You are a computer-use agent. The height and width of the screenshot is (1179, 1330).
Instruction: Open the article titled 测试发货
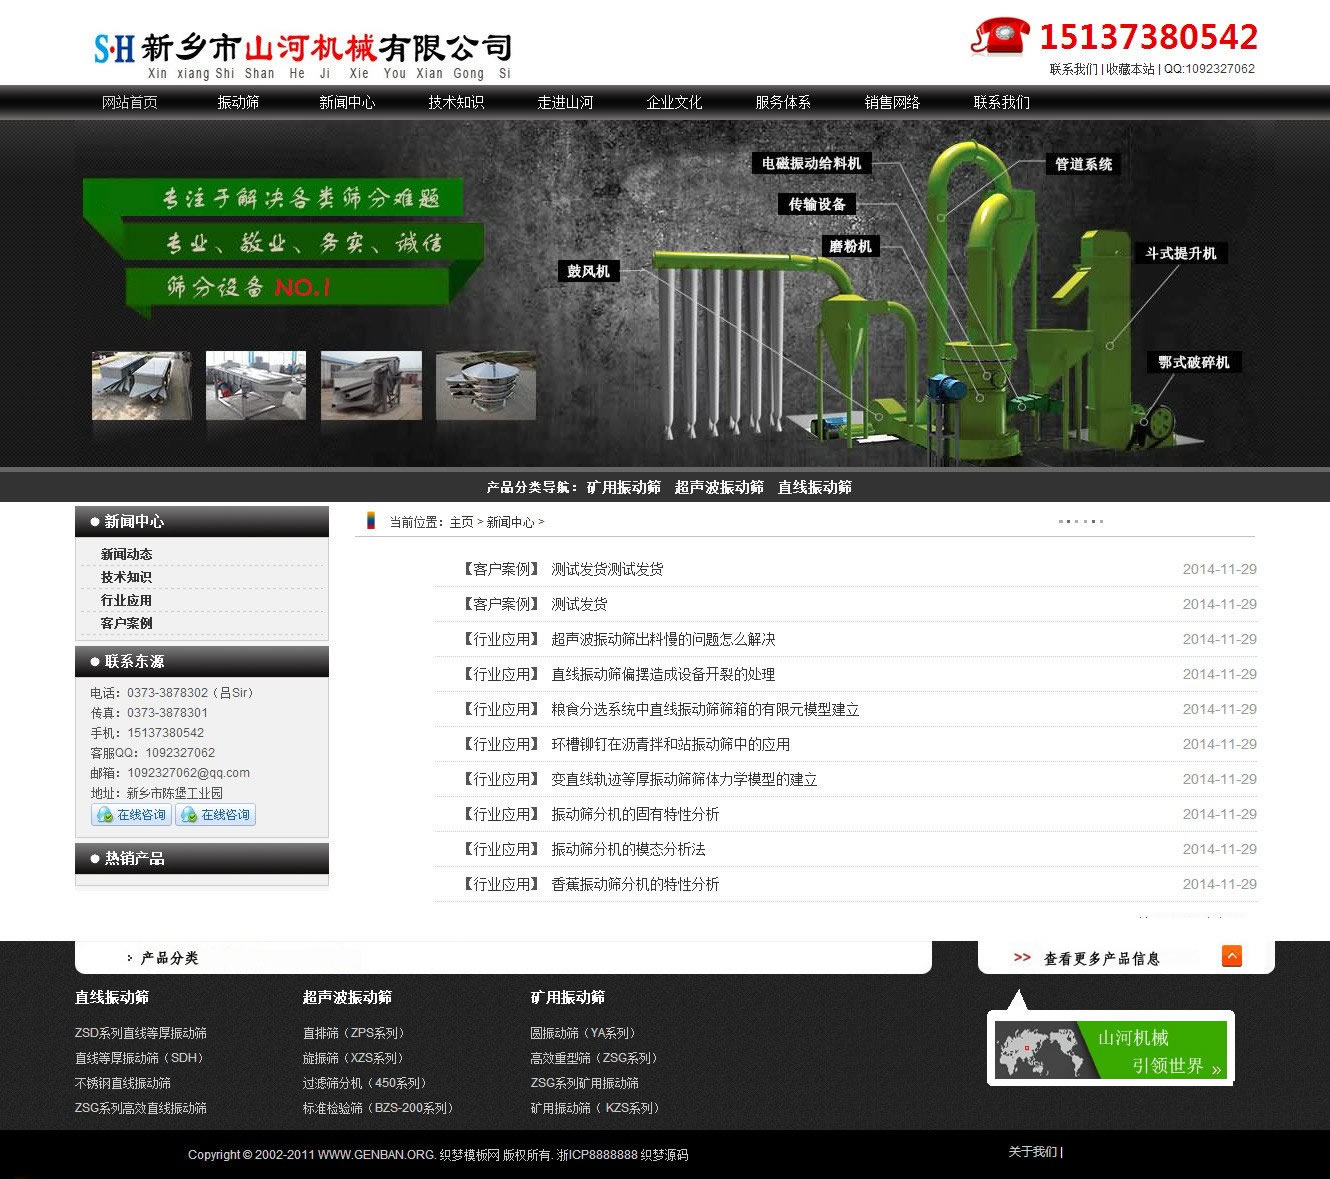click(x=579, y=604)
